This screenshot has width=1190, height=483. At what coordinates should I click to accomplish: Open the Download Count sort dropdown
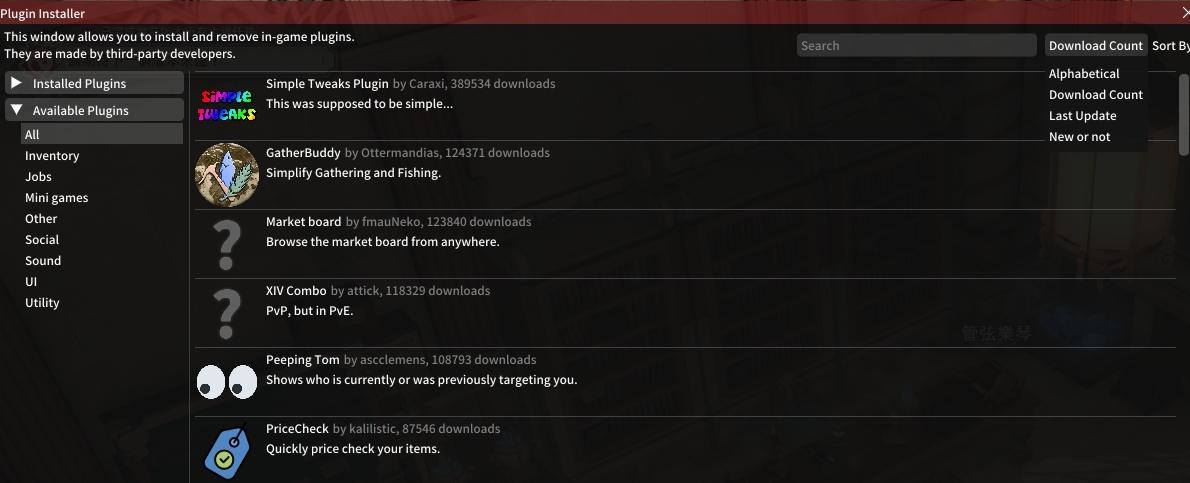[x=1095, y=45]
